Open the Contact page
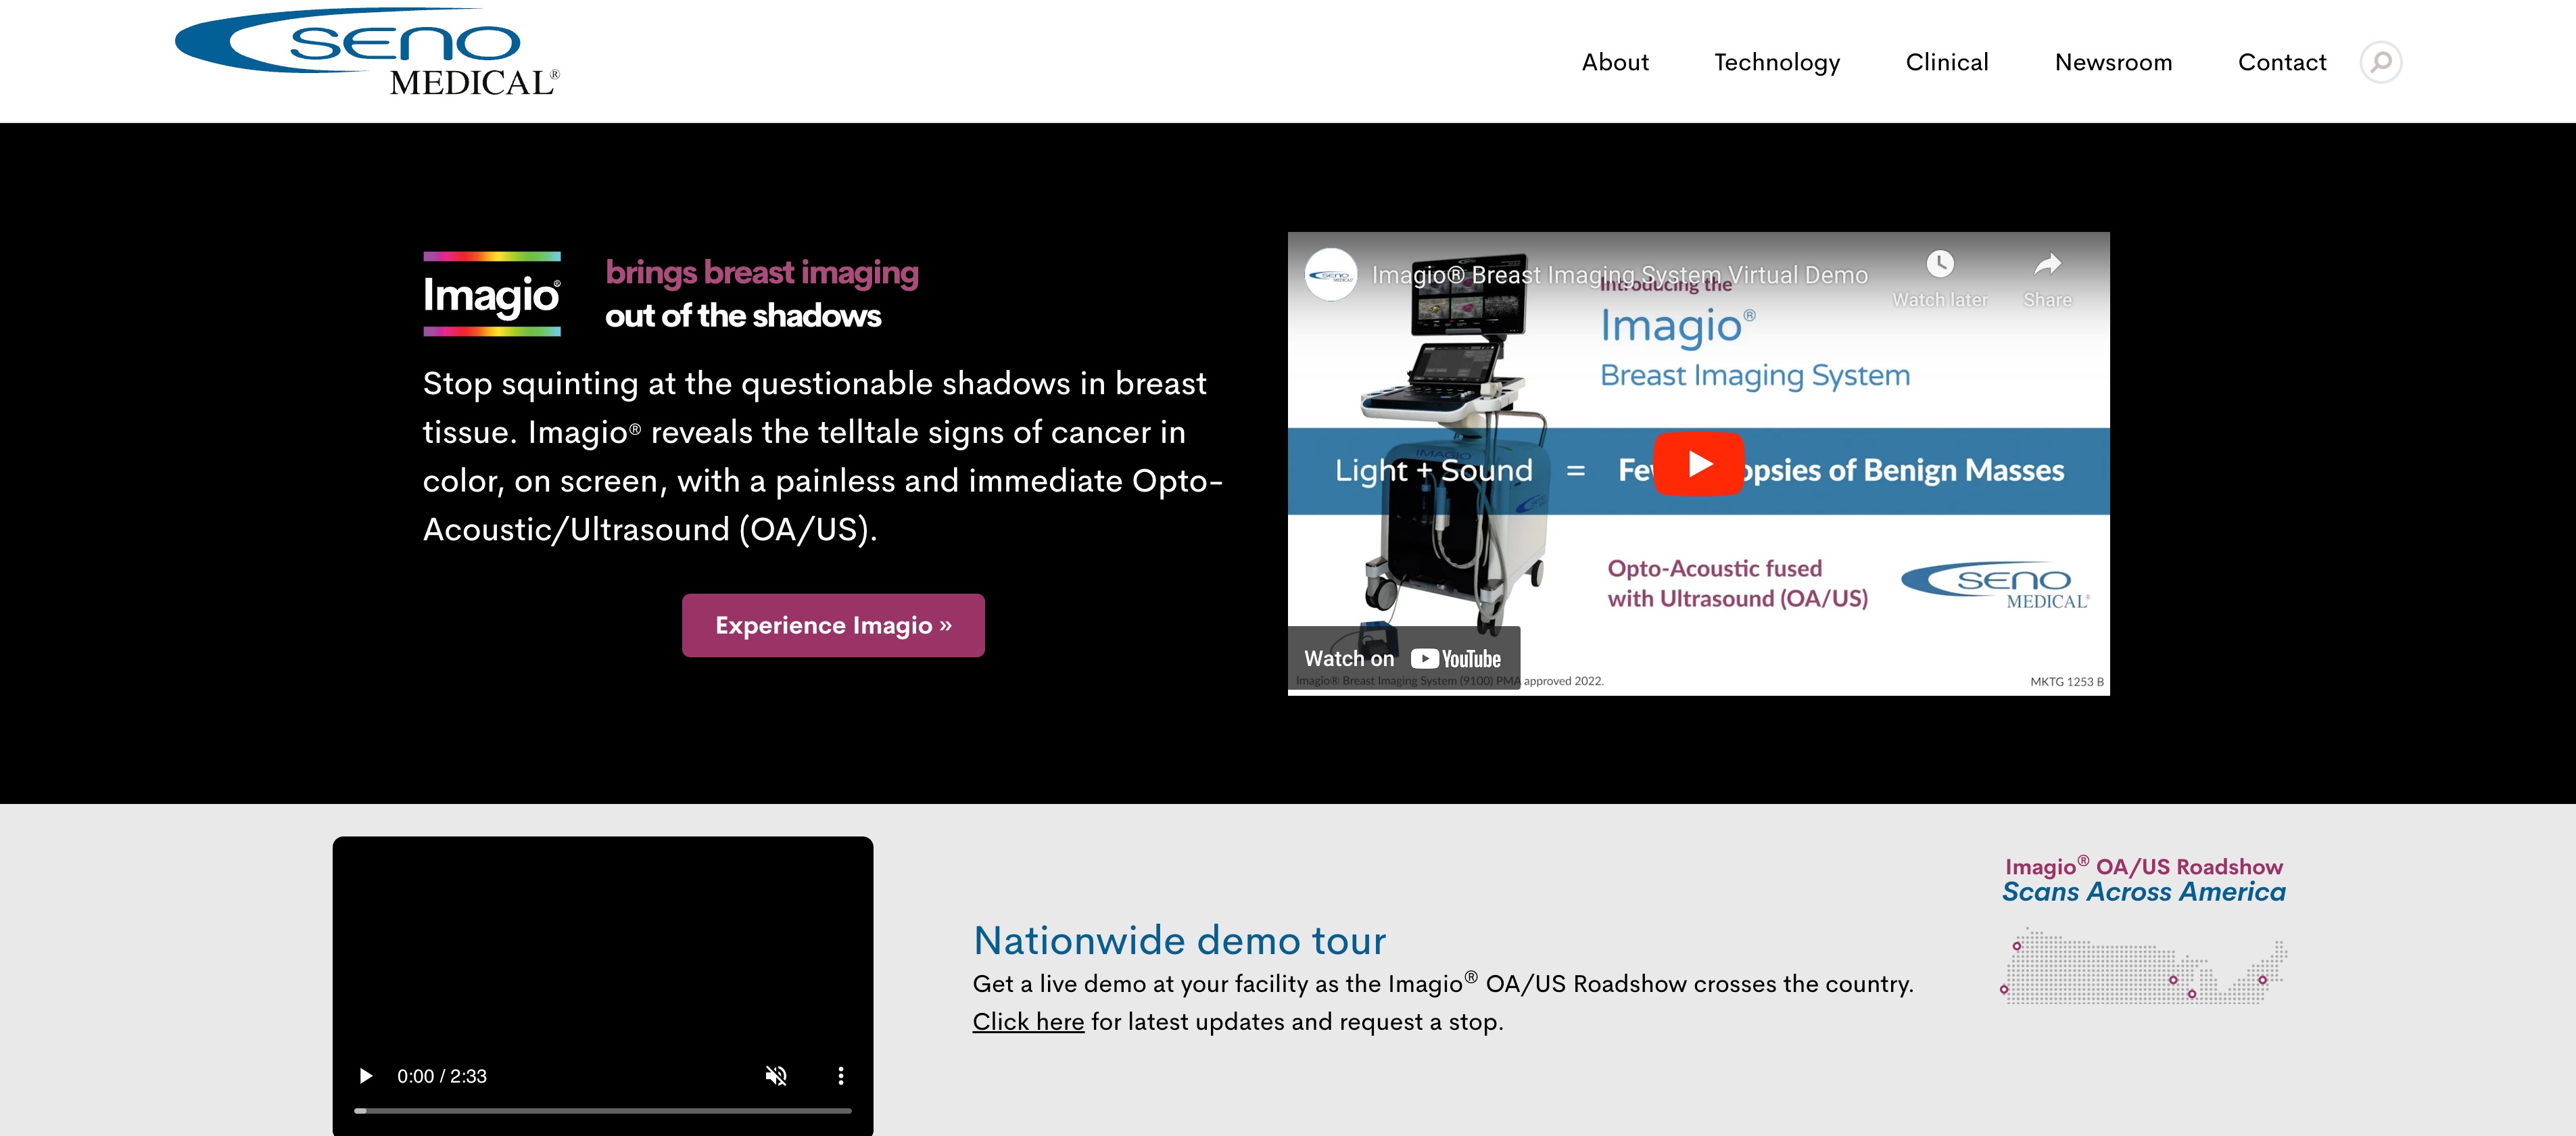Image resolution: width=2576 pixels, height=1136 pixels. point(2281,62)
